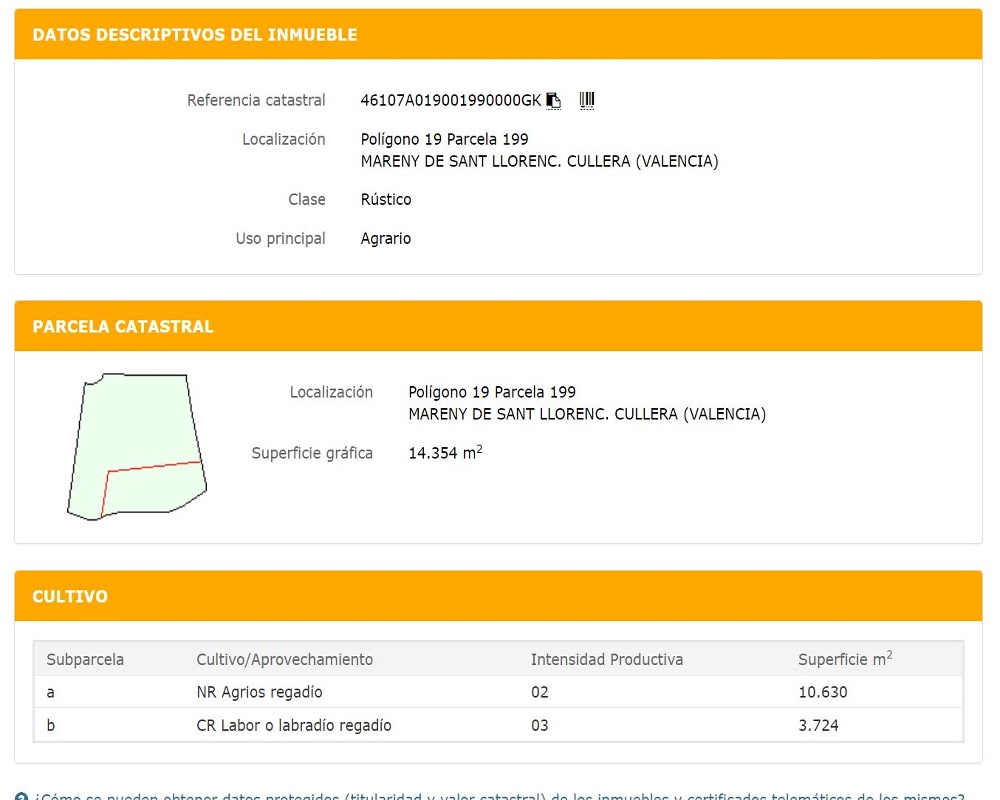The width and height of the screenshot is (1000, 800).
Task: Click the Superficie m² column header
Action: (845, 660)
